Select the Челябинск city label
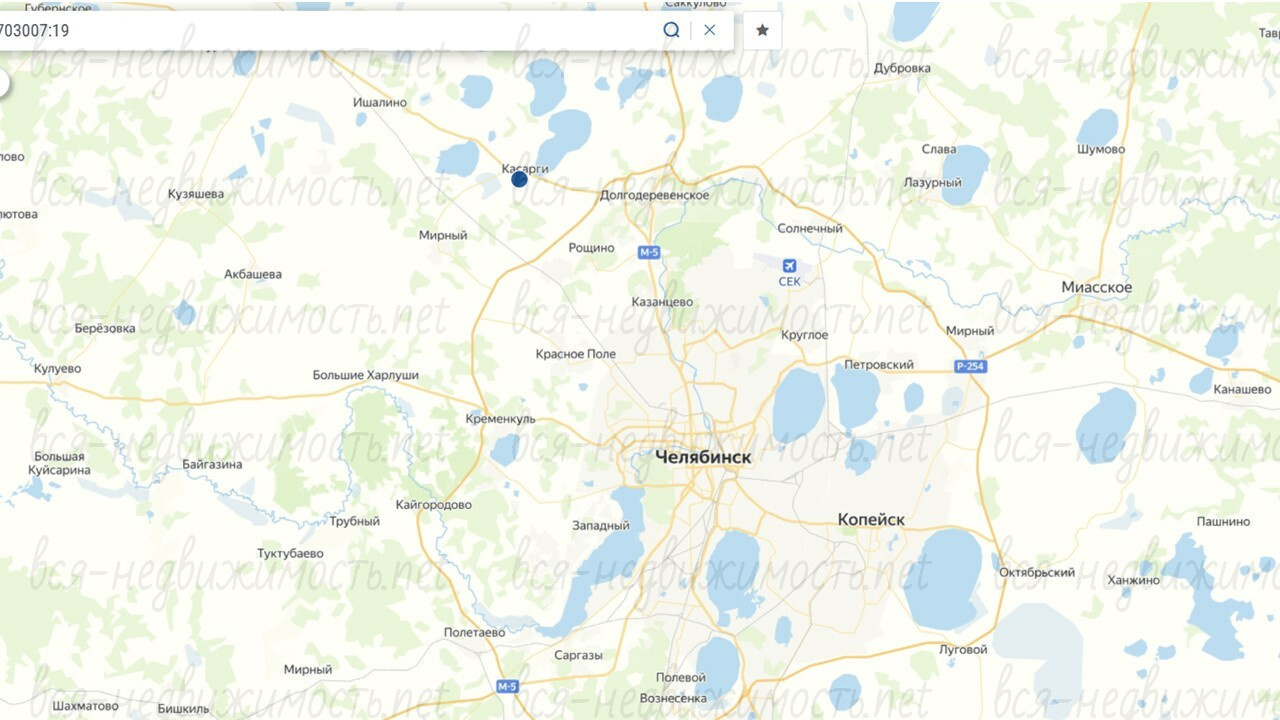Screen dimensions: 1280x720 pyautogui.click(x=703, y=457)
